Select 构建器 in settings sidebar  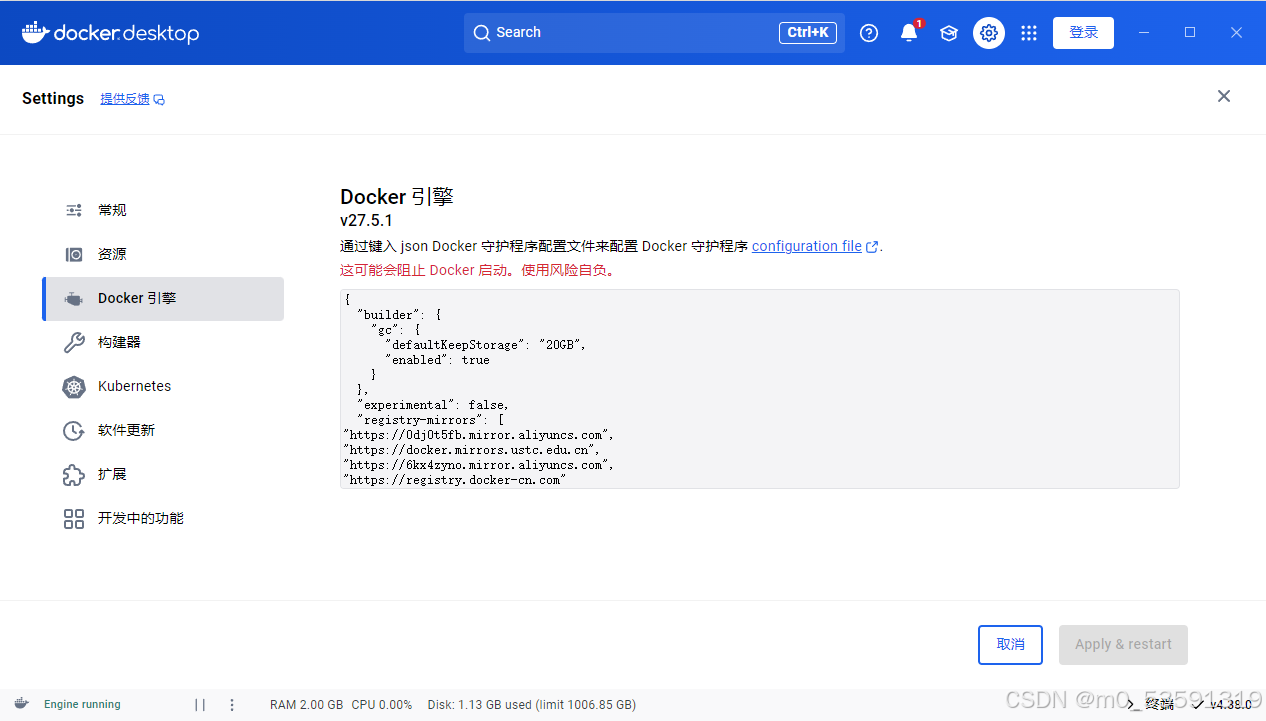[x=163, y=342]
